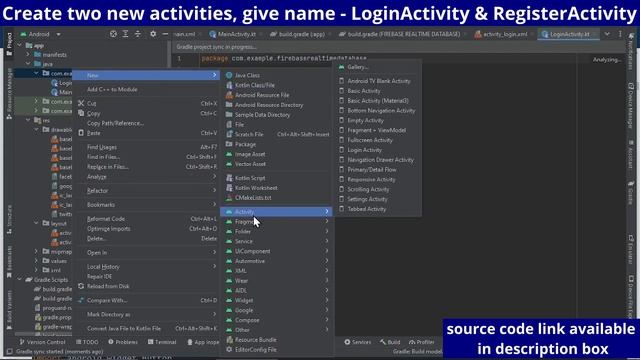The image size is (640, 360).
Task: Open the Build tool window
Action: [x=390, y=342]
